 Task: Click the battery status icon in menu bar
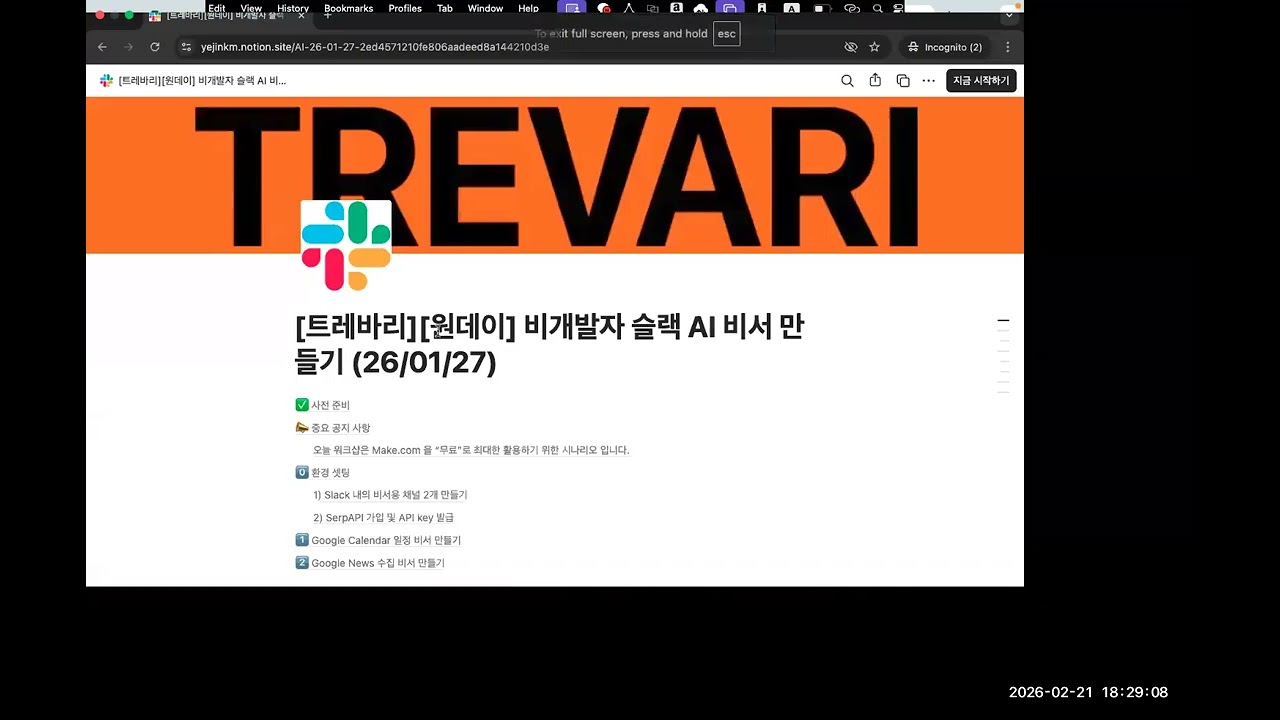[x=821, y=8]
